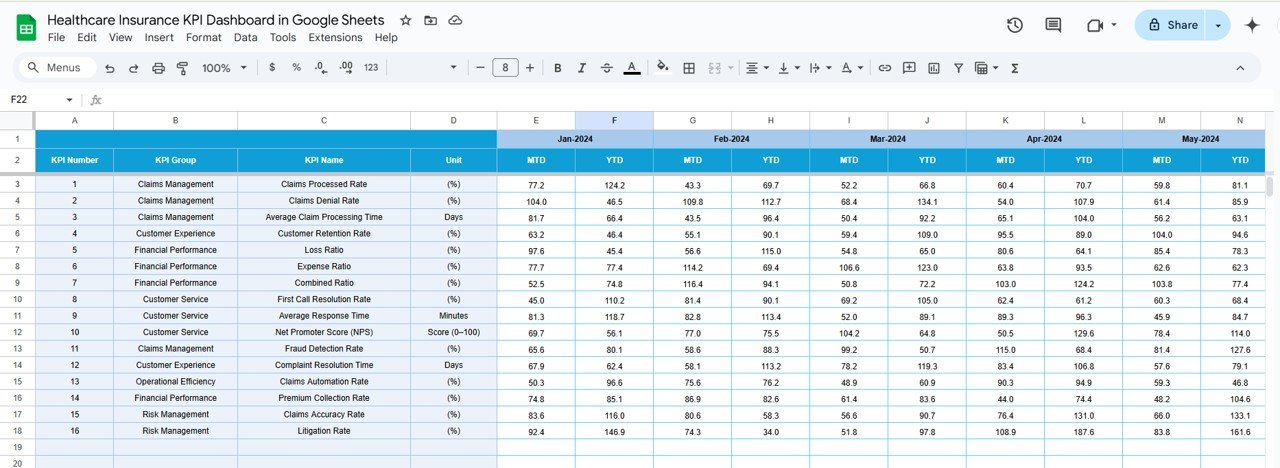Click the Fraud Detection Rate cell
This screenshot has height=468, width=1280.
324,349
